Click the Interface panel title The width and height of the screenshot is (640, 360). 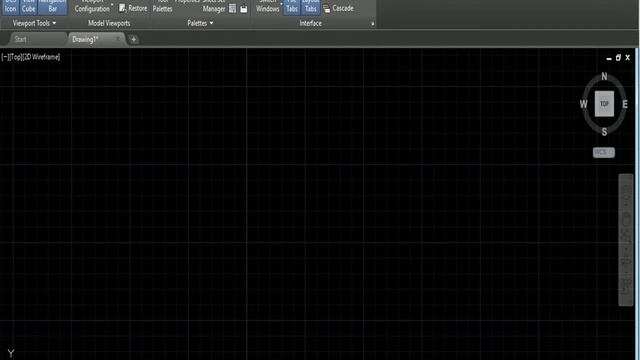tap(311, 23)
